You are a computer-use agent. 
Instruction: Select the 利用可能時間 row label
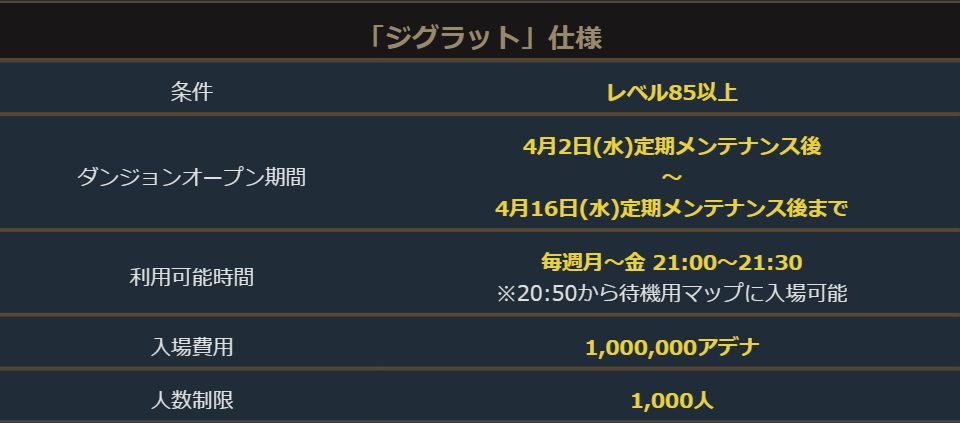pos(192,277)
